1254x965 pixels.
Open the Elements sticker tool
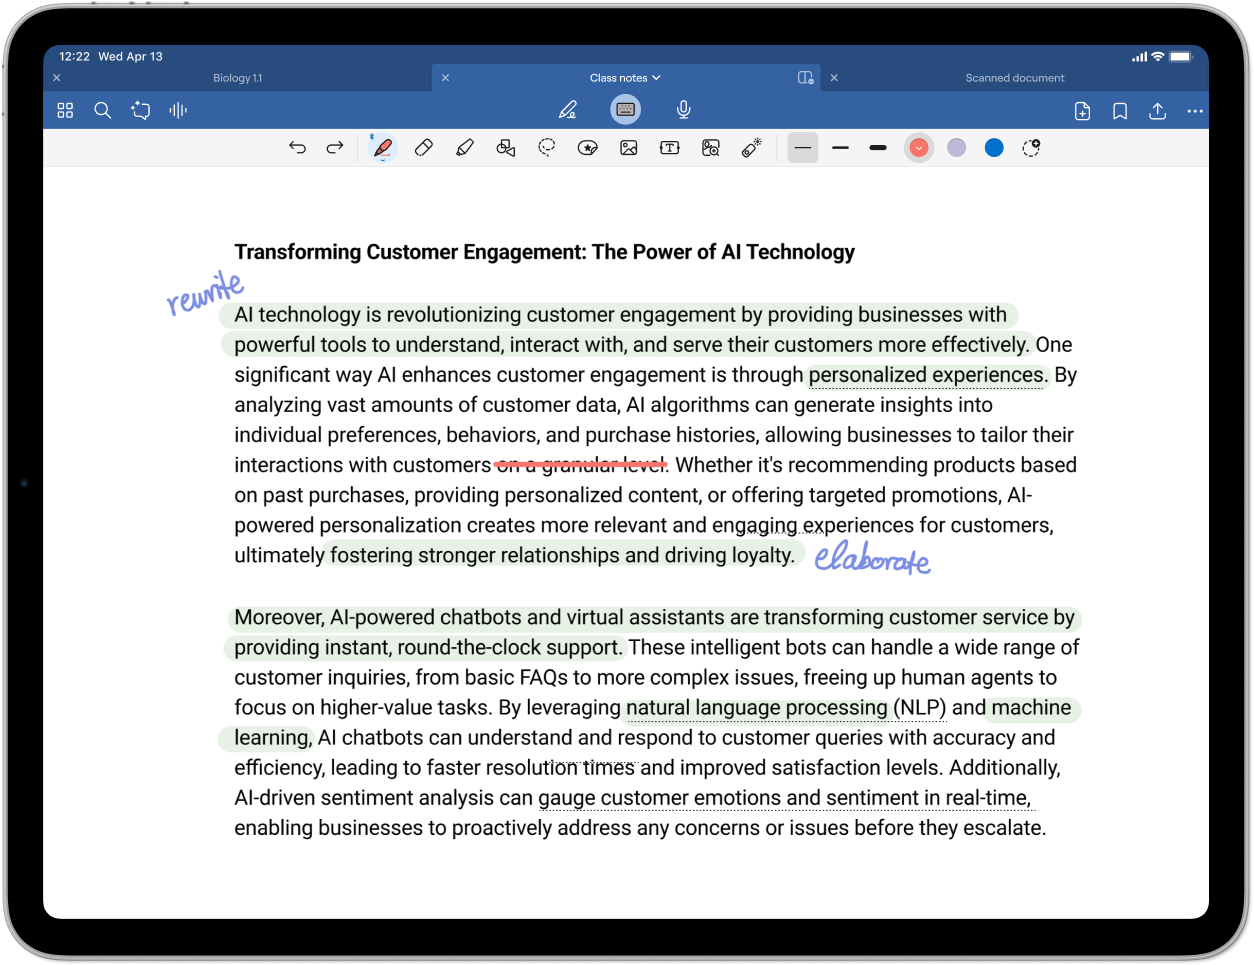coord(588,147)
